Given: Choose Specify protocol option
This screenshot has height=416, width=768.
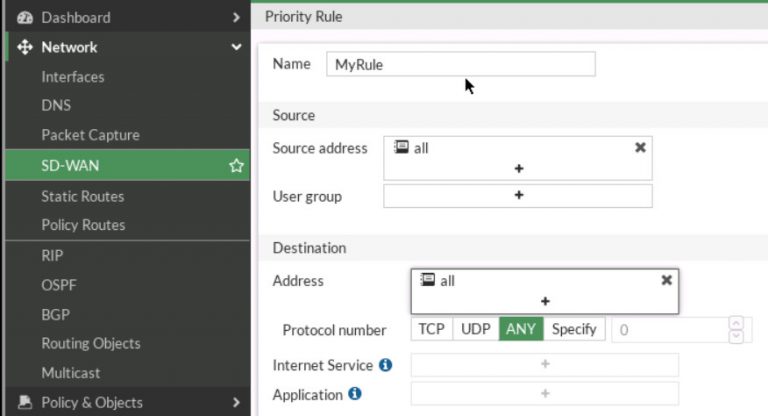Looking at the screenshot, I should click(574, 329).
